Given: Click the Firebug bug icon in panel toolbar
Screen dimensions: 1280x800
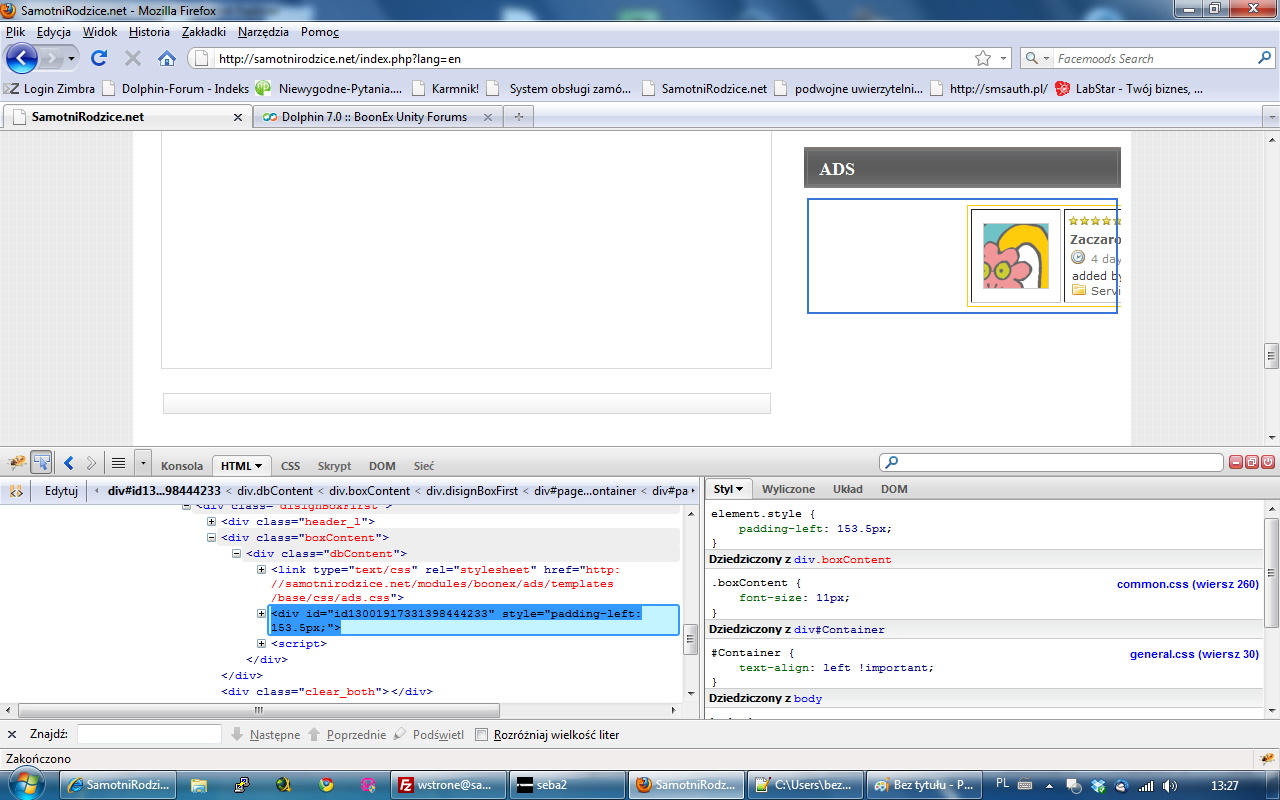Looking at the screenshot, I should click(17, 463).
